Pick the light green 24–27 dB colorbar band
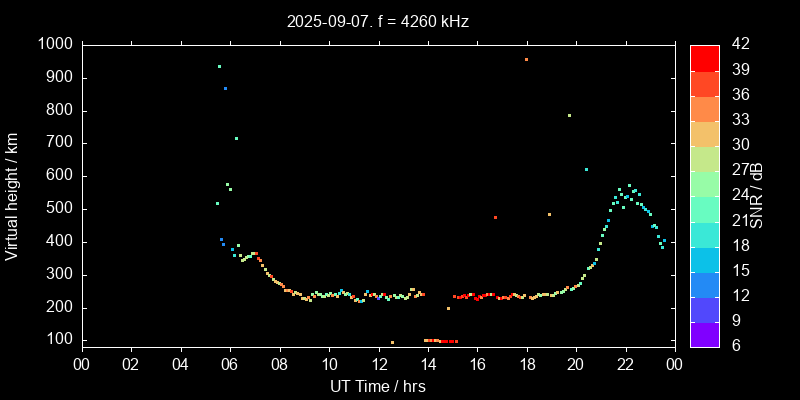This screenshot has height=400, width=800. (704, 183)
